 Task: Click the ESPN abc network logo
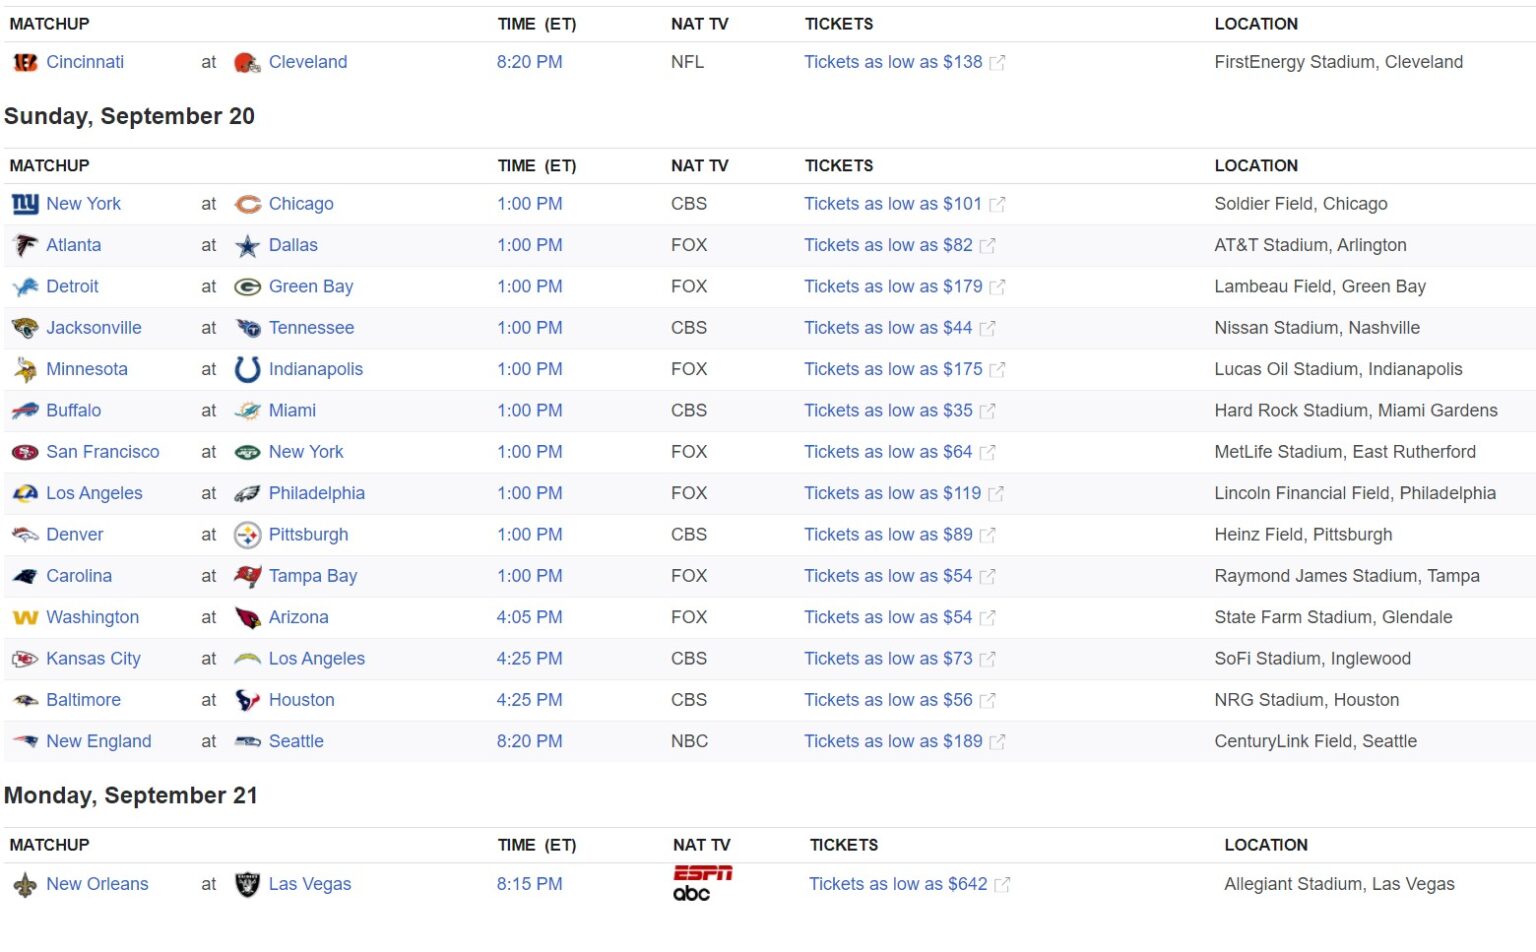pos(701,884)
